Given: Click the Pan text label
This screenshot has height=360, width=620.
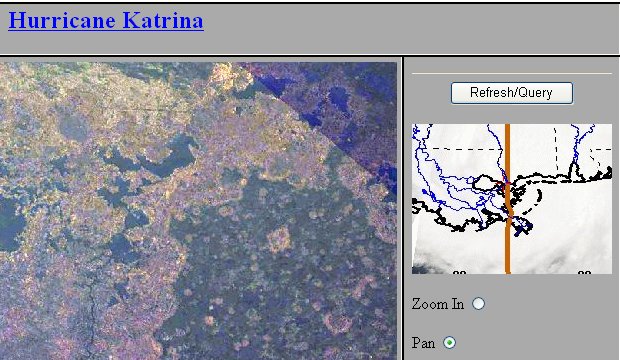Looking at the screenshot, I should pos(423,343).
